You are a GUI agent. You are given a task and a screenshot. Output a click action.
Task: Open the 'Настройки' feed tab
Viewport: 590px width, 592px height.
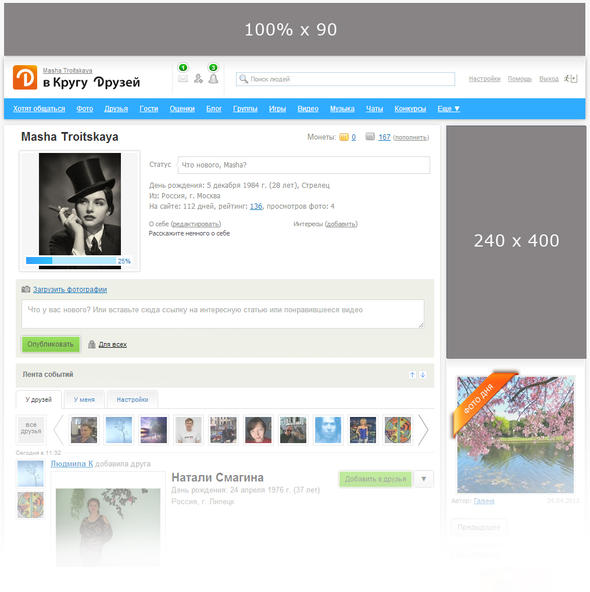point(132,399)
